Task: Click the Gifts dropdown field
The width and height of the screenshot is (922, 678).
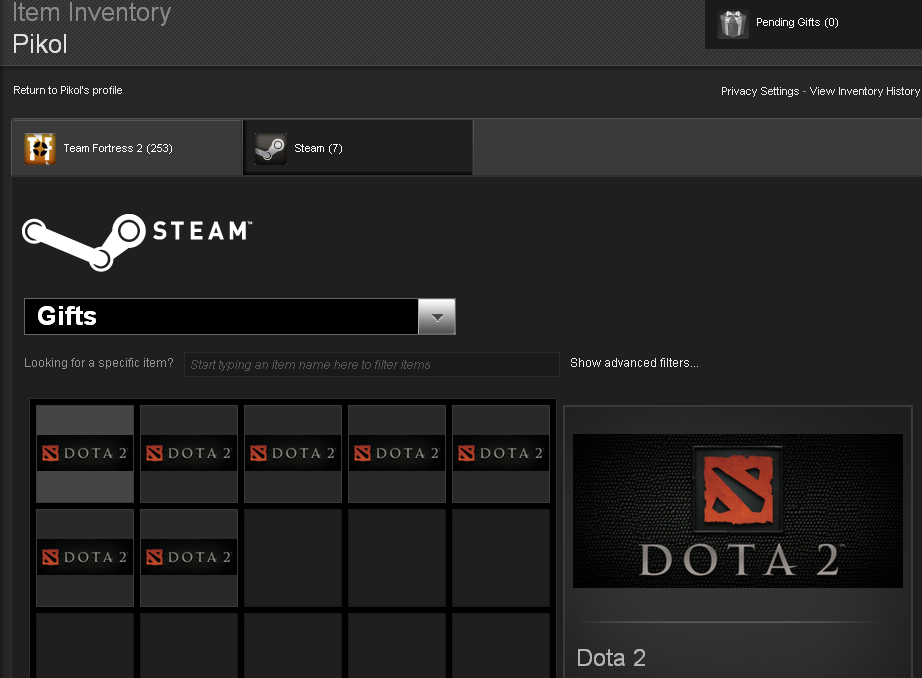Action: pyautogui.click(x=239, y=316)
